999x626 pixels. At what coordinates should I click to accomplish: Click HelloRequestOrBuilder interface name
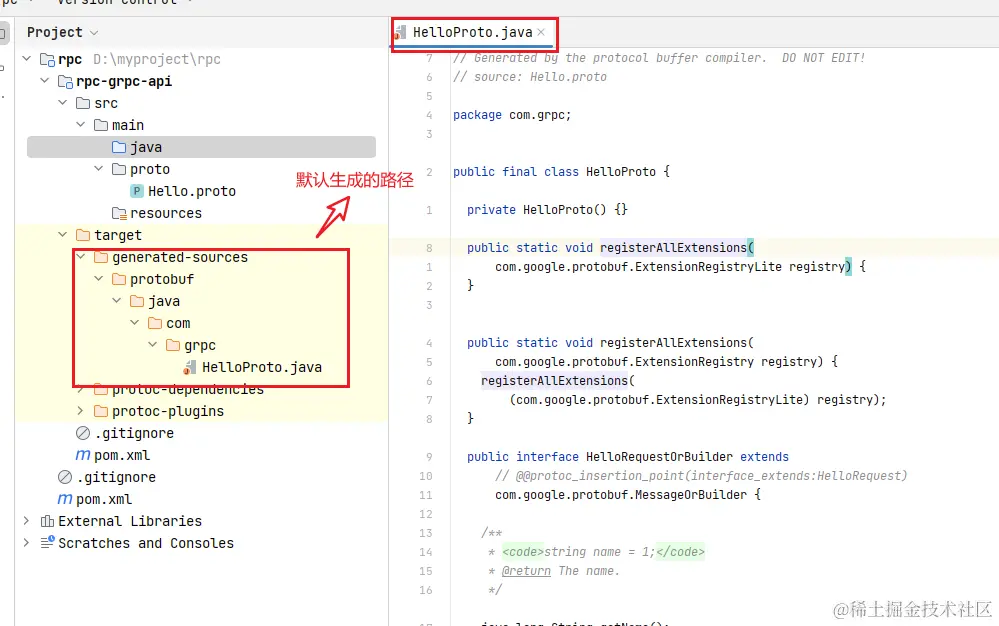(659, 457)
